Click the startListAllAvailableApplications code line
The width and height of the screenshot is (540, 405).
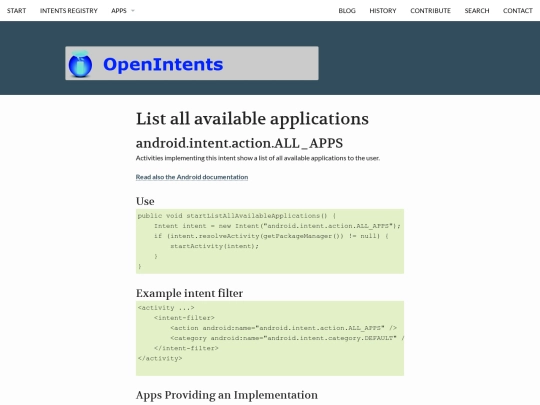click(x=236, y=216)
